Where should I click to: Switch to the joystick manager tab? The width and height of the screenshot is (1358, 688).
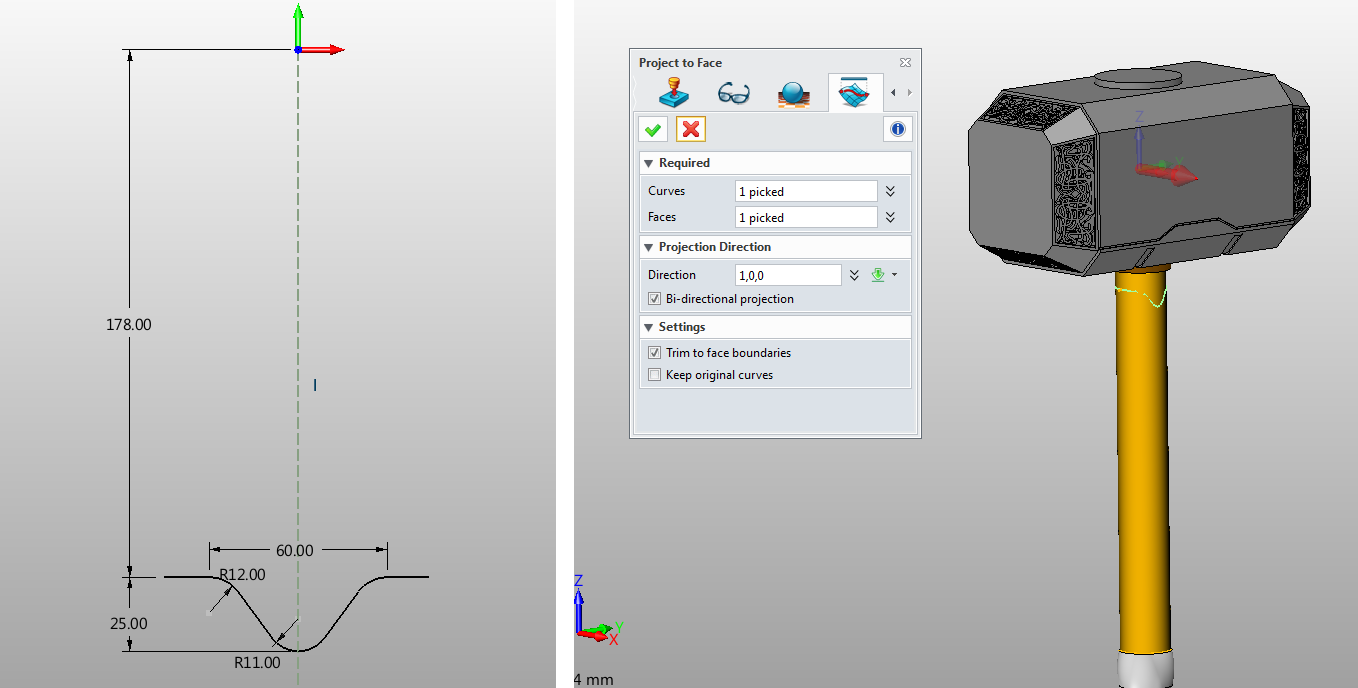point(675,94)
